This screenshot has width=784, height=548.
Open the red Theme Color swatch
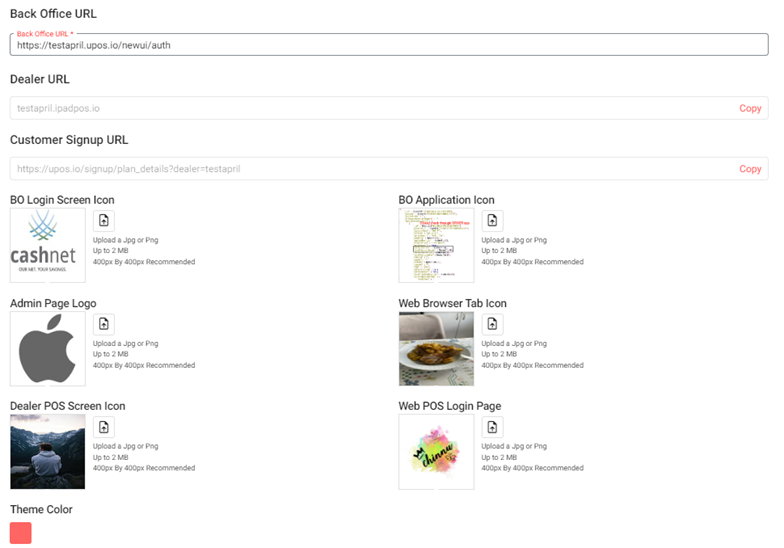21,533
